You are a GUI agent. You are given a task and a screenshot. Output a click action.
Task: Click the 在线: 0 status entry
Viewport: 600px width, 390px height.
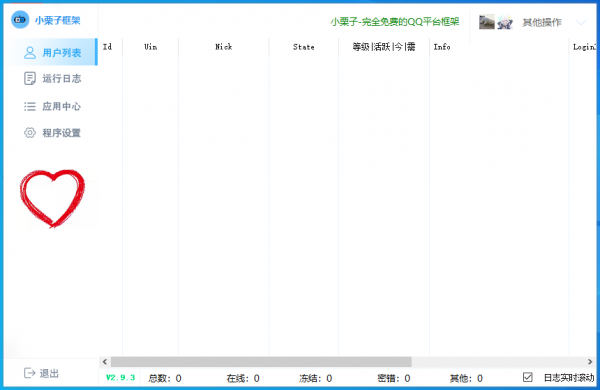(x=243, y=379)
